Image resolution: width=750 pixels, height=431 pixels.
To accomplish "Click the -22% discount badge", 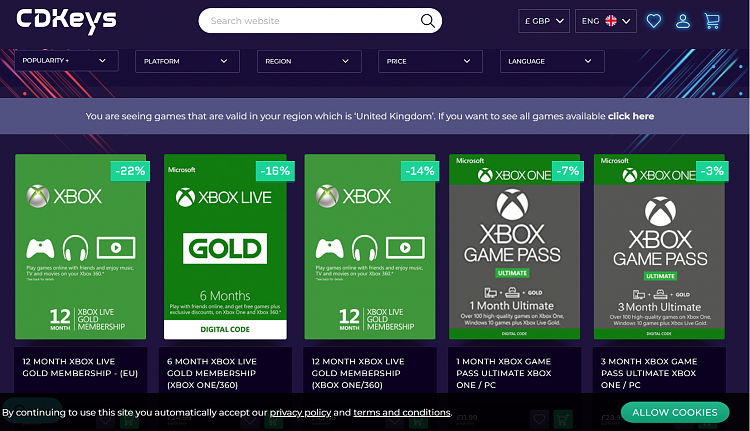I will 130,171.
